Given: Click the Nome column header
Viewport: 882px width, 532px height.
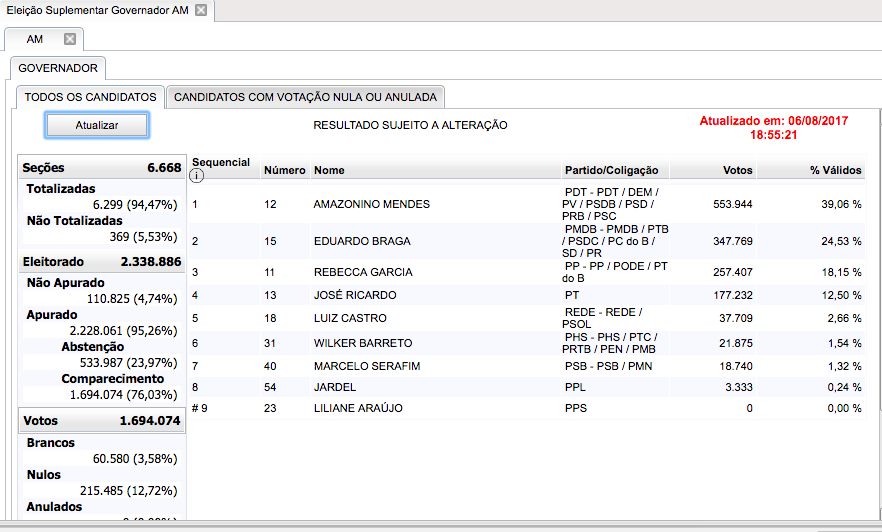Looking at the screenshot, I should pos(329,170).
